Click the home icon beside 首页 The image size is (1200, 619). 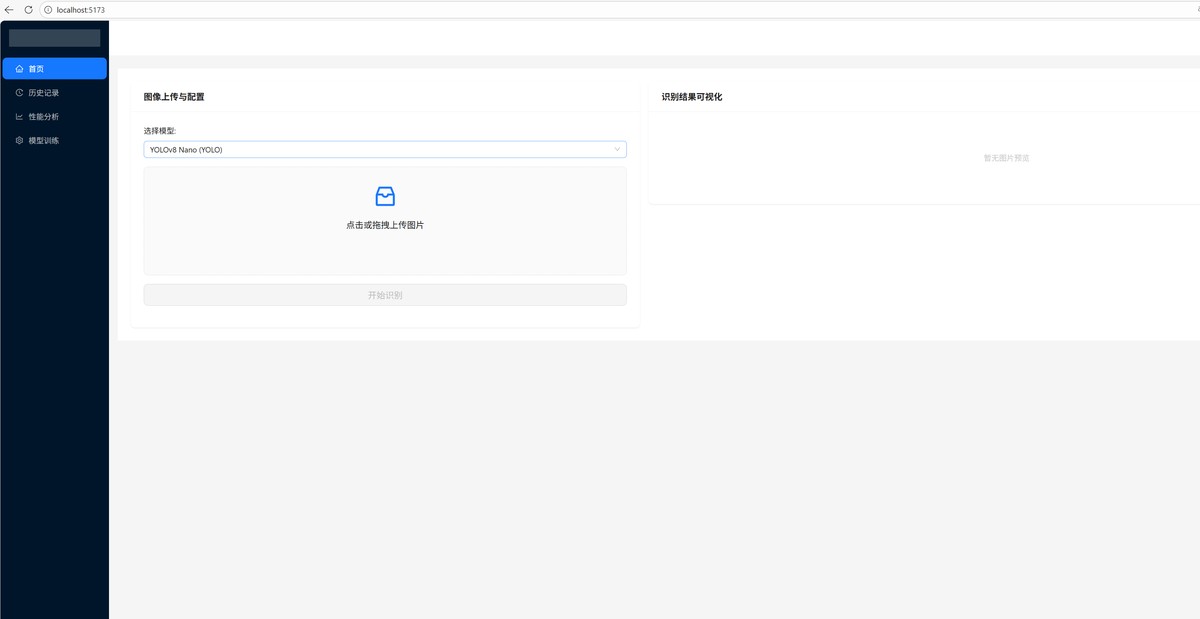point(19,69)
